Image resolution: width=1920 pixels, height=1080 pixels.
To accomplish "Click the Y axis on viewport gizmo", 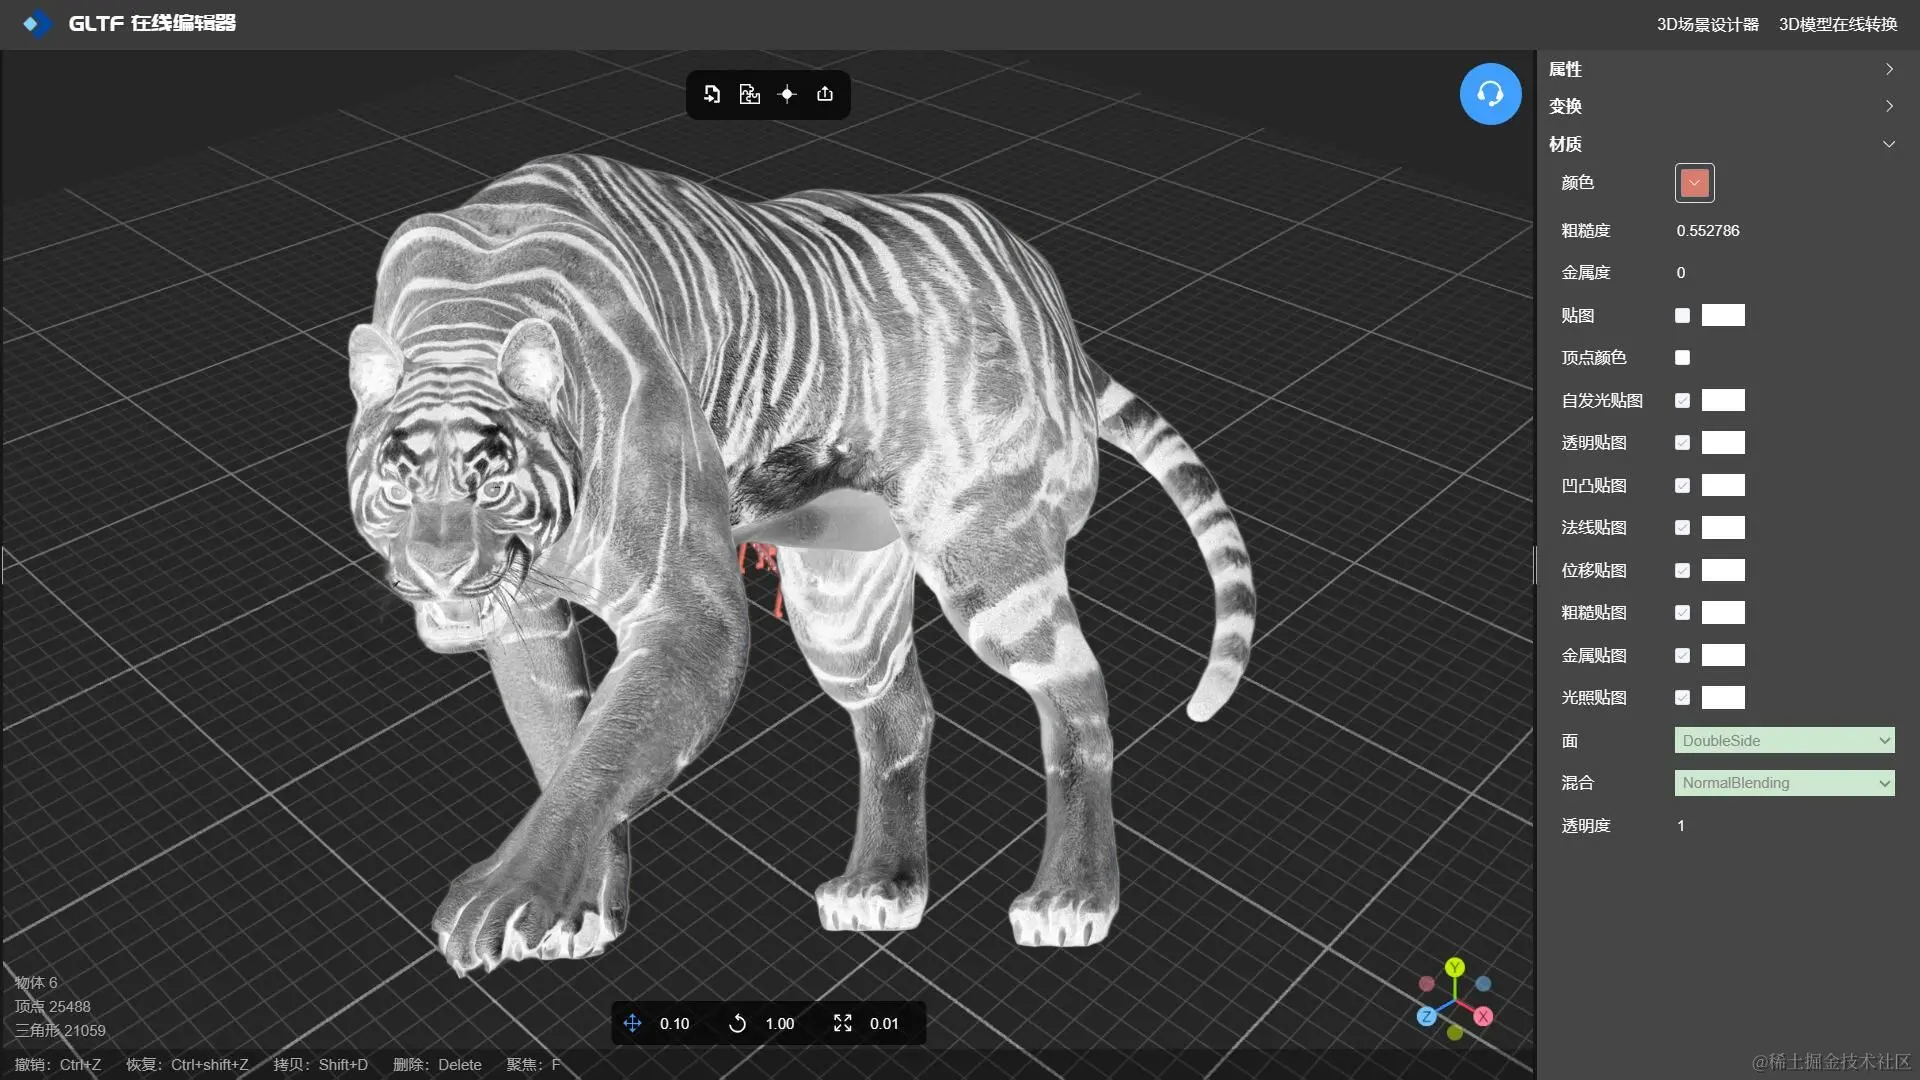I will [x=1455, y=967].
